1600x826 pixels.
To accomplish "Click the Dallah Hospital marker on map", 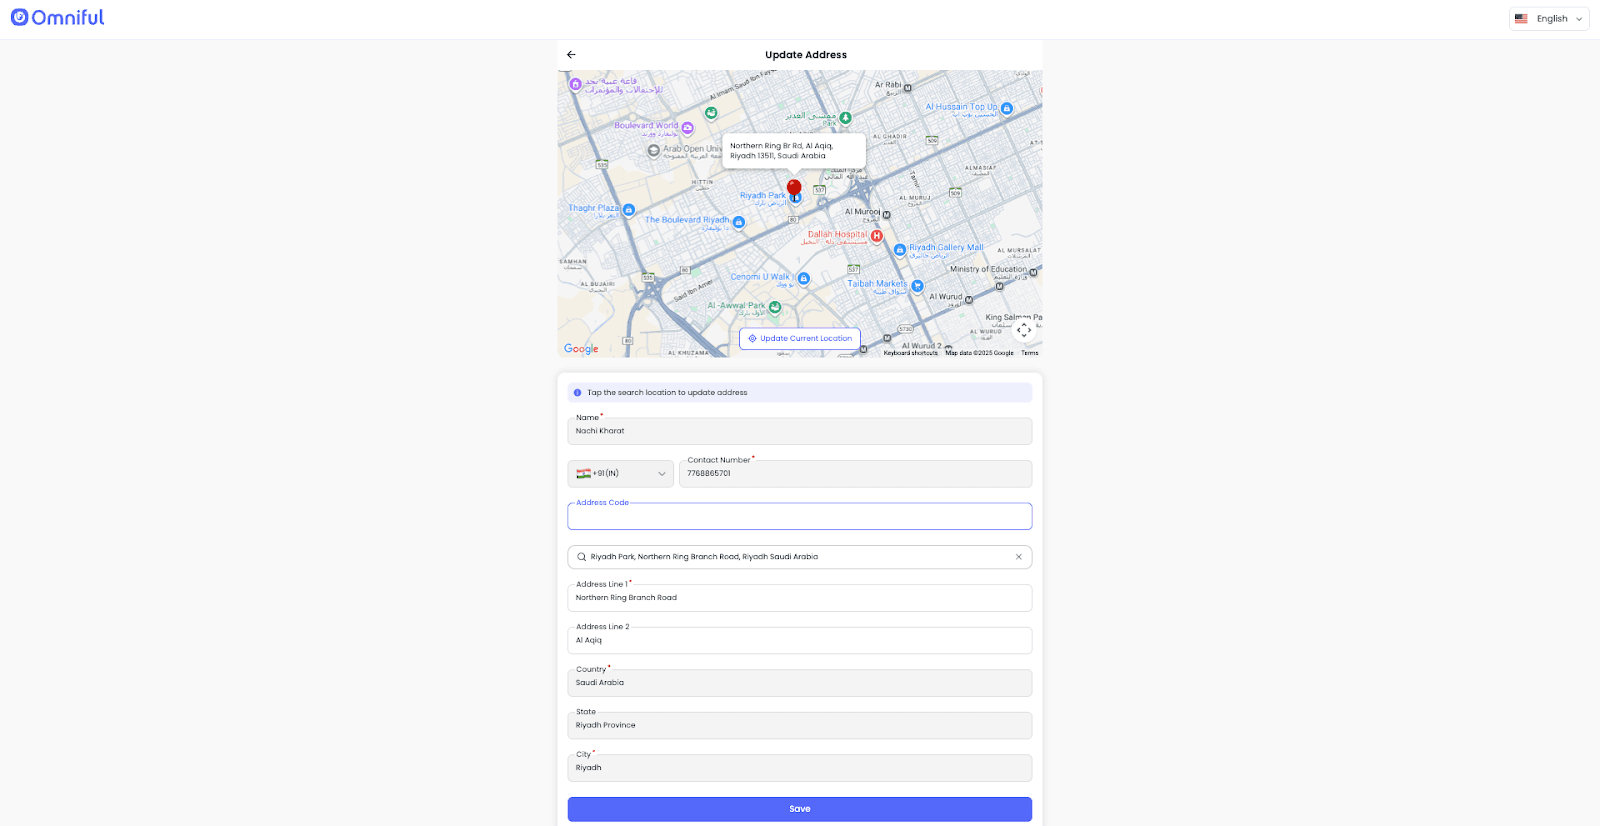I will coord(876,236).
